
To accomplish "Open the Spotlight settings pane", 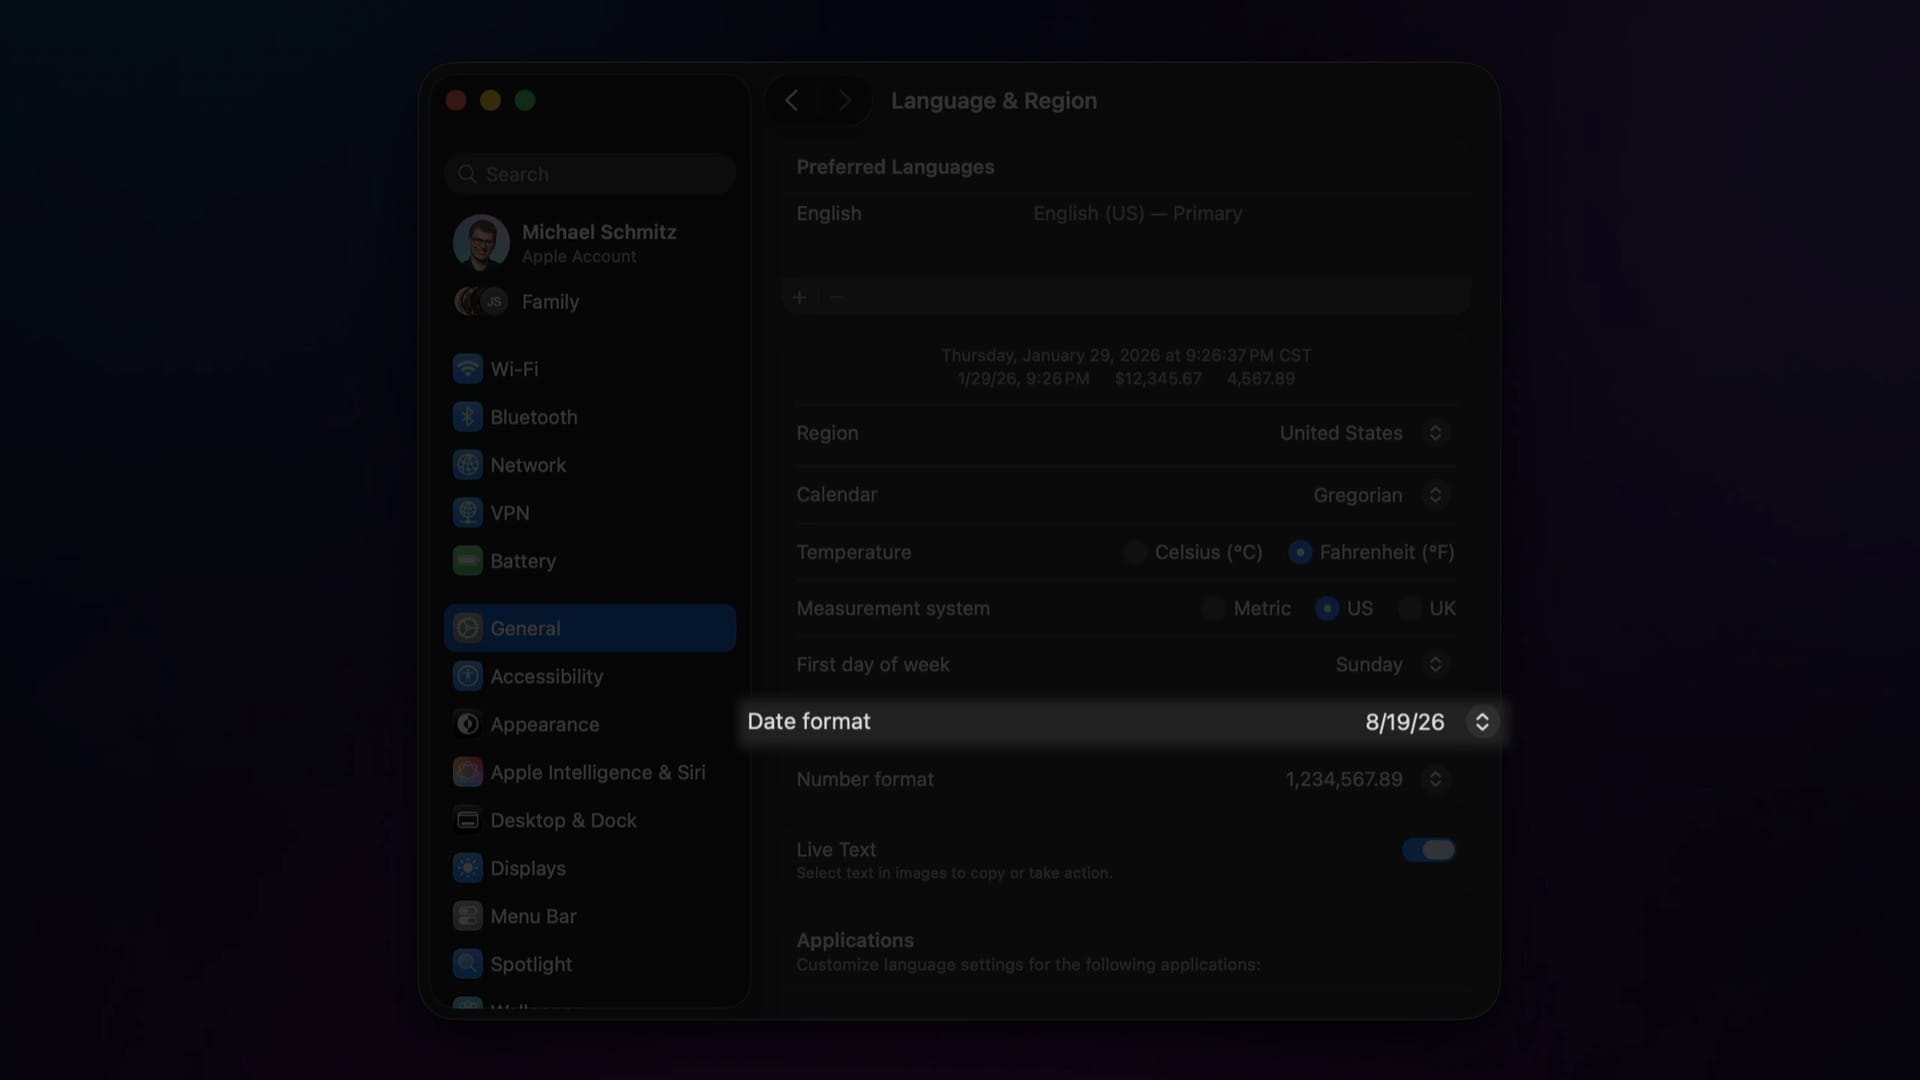I will coord(530,964).
